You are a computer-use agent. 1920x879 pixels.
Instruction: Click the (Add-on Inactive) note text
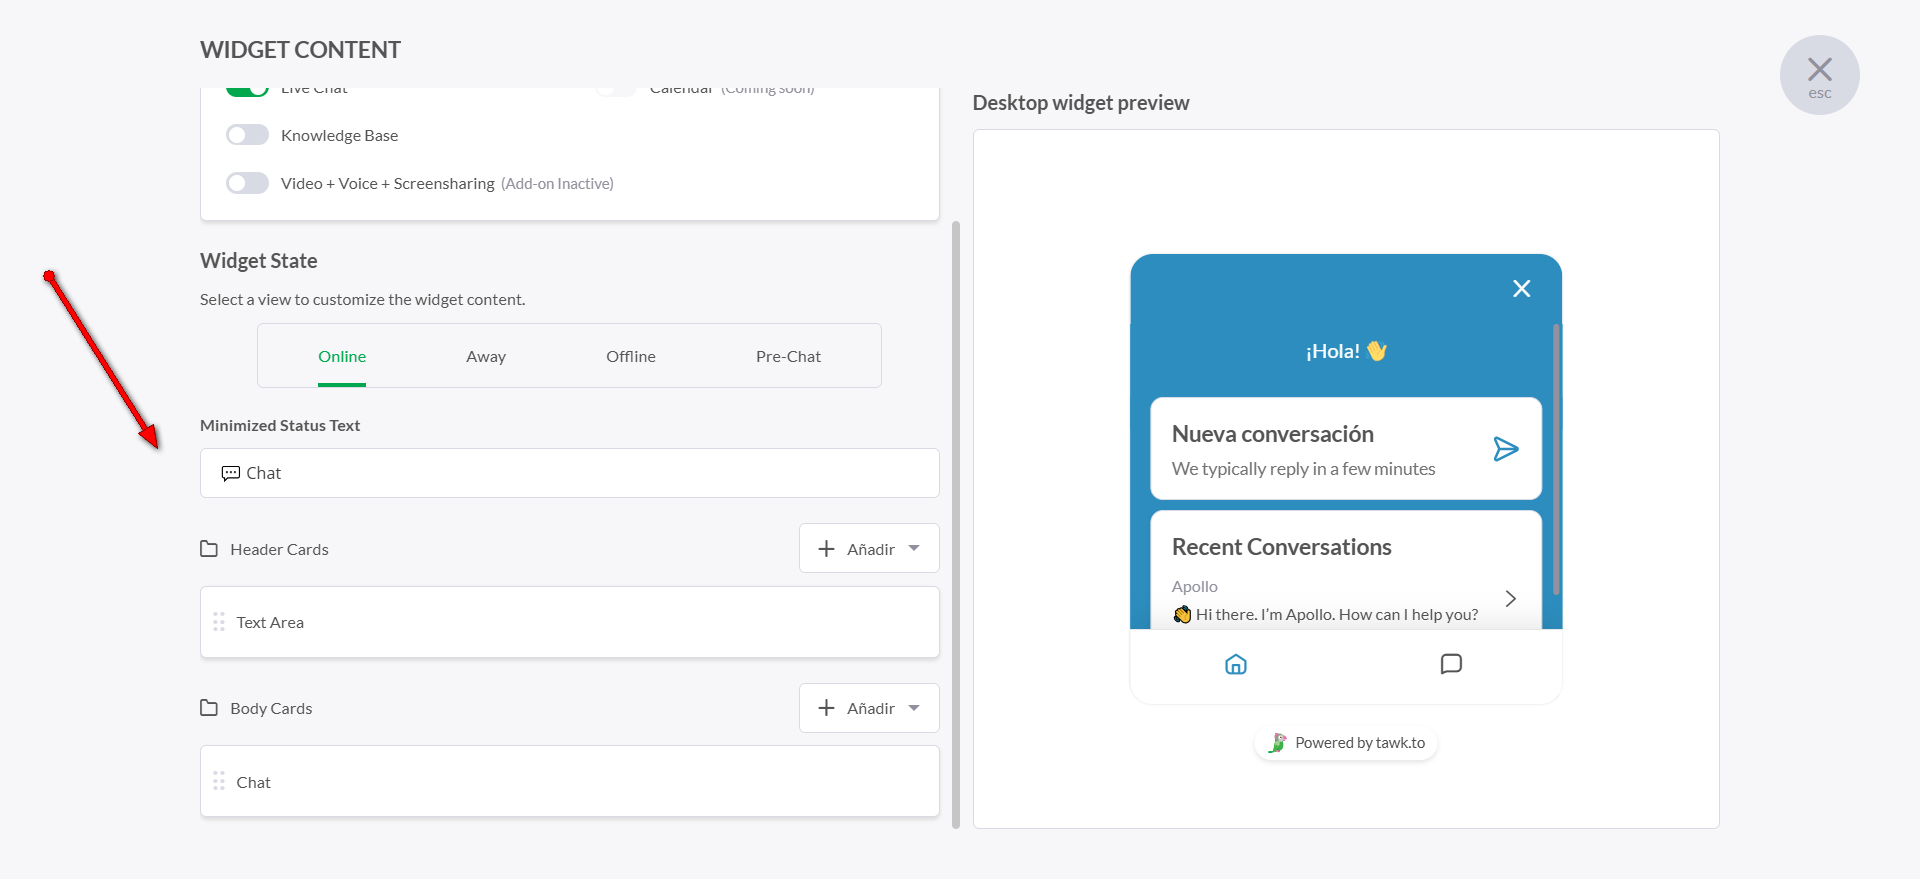[557, 183]
